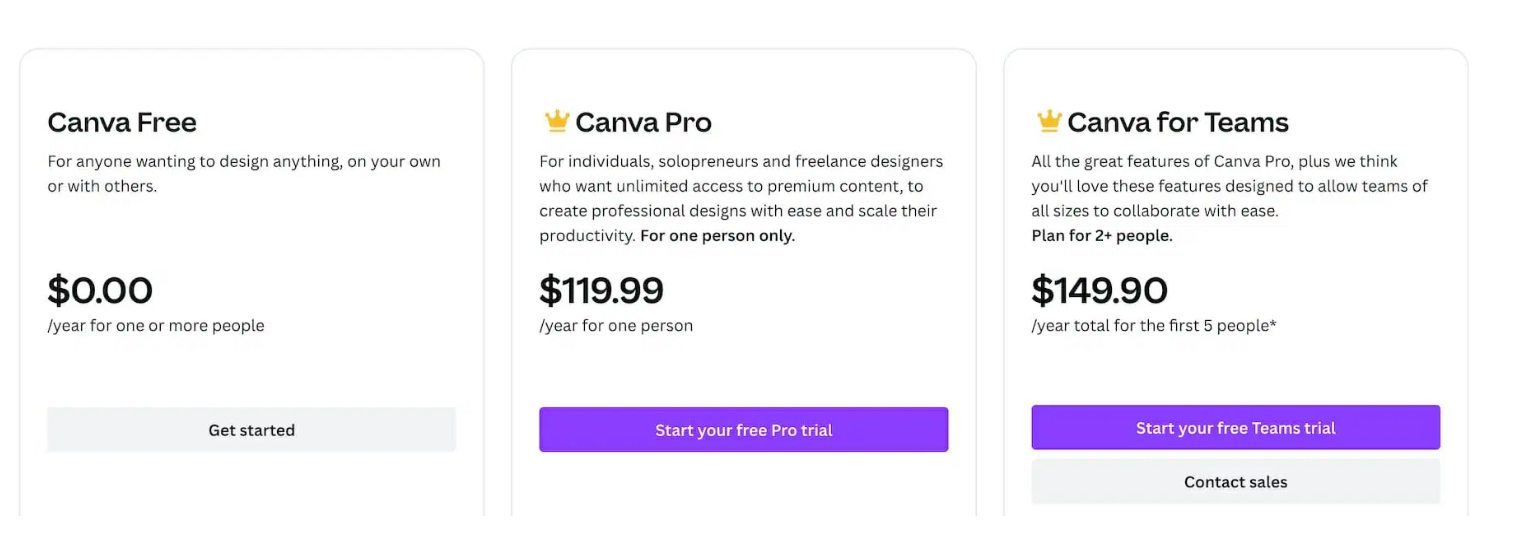Select the Canva Free plan heading
The width and height of the screenshot is (1536, 560).
click(122, 123)
